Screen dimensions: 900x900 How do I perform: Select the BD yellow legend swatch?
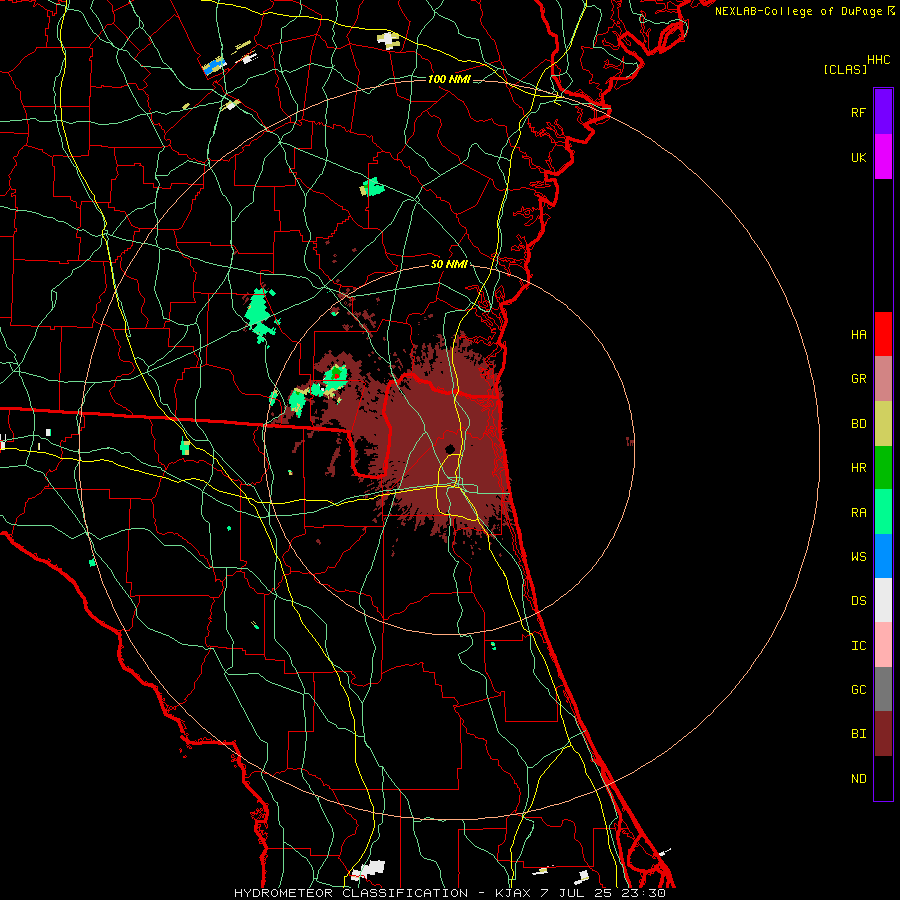point(883,424)
